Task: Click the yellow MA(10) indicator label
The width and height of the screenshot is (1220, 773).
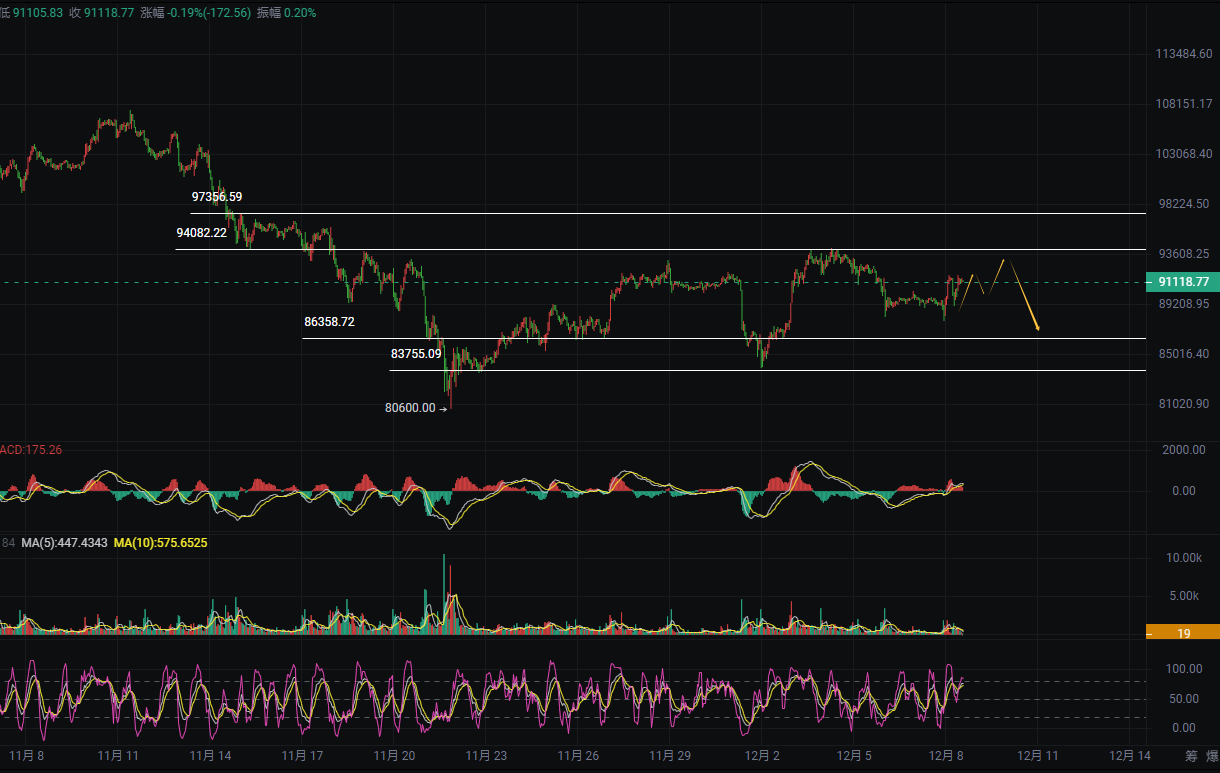Action: click(x=160, y=542)
